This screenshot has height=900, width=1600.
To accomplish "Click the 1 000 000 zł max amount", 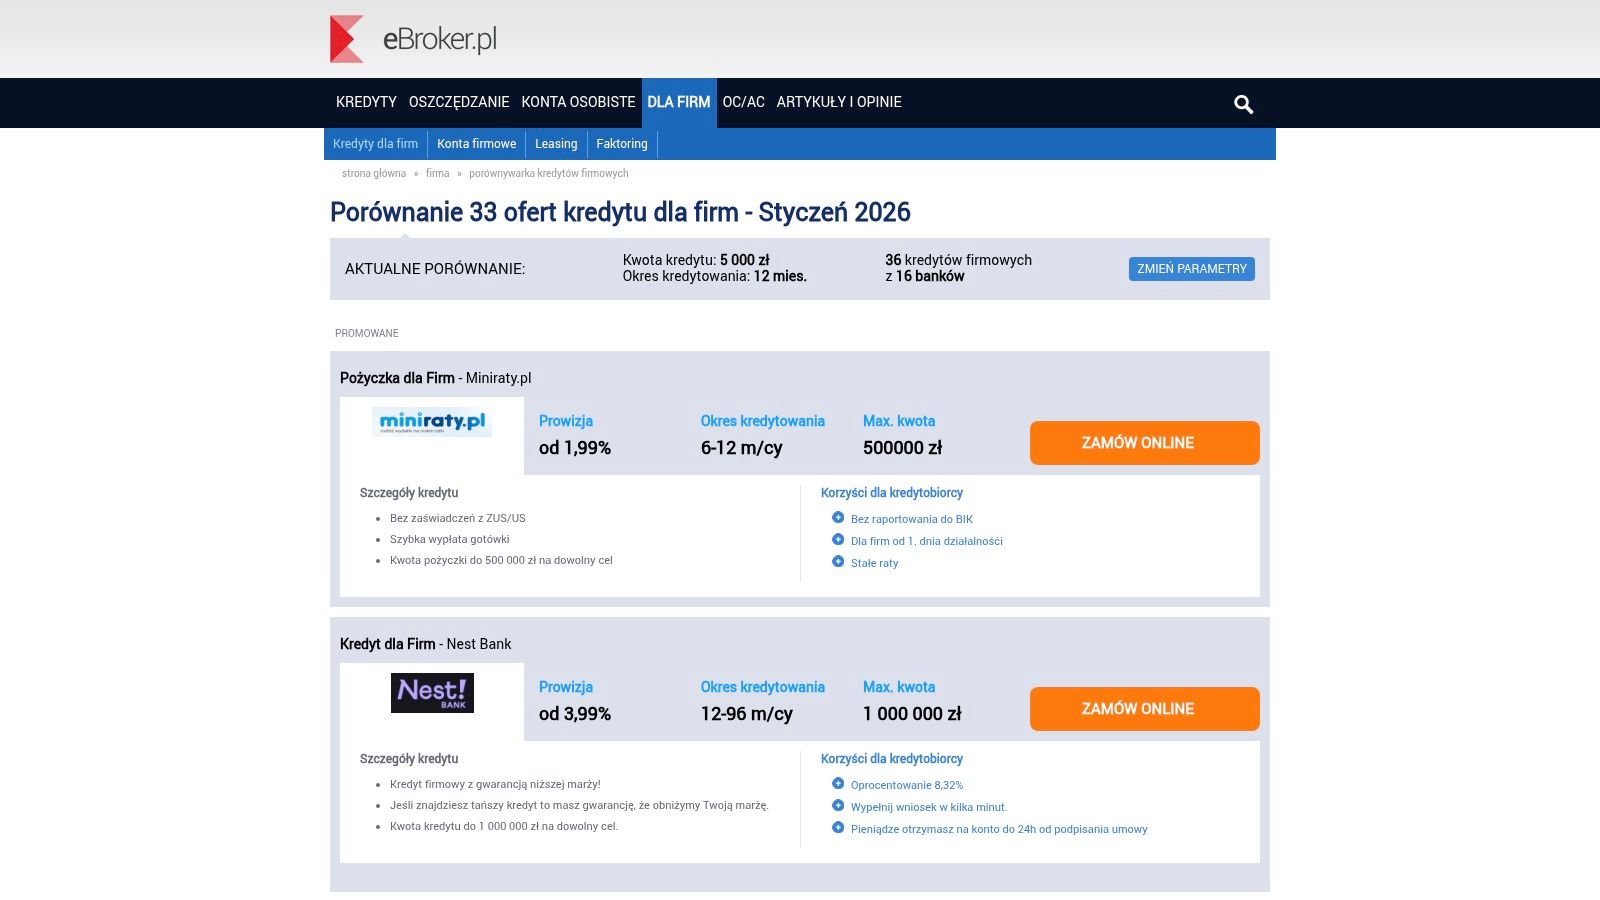I will 912,714.
